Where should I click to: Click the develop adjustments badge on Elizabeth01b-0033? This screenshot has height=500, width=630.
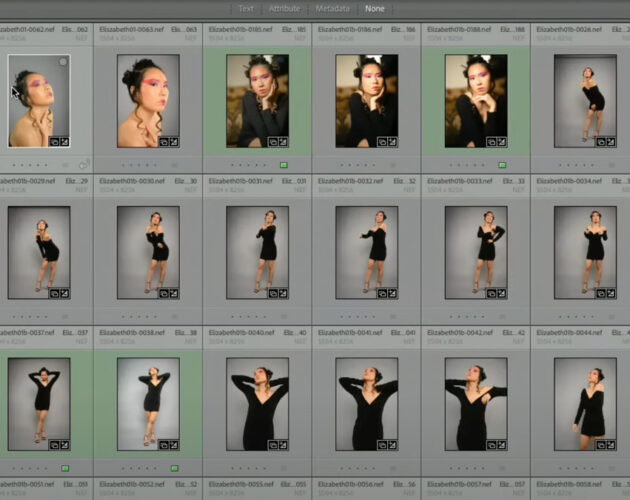coord(501,293)
